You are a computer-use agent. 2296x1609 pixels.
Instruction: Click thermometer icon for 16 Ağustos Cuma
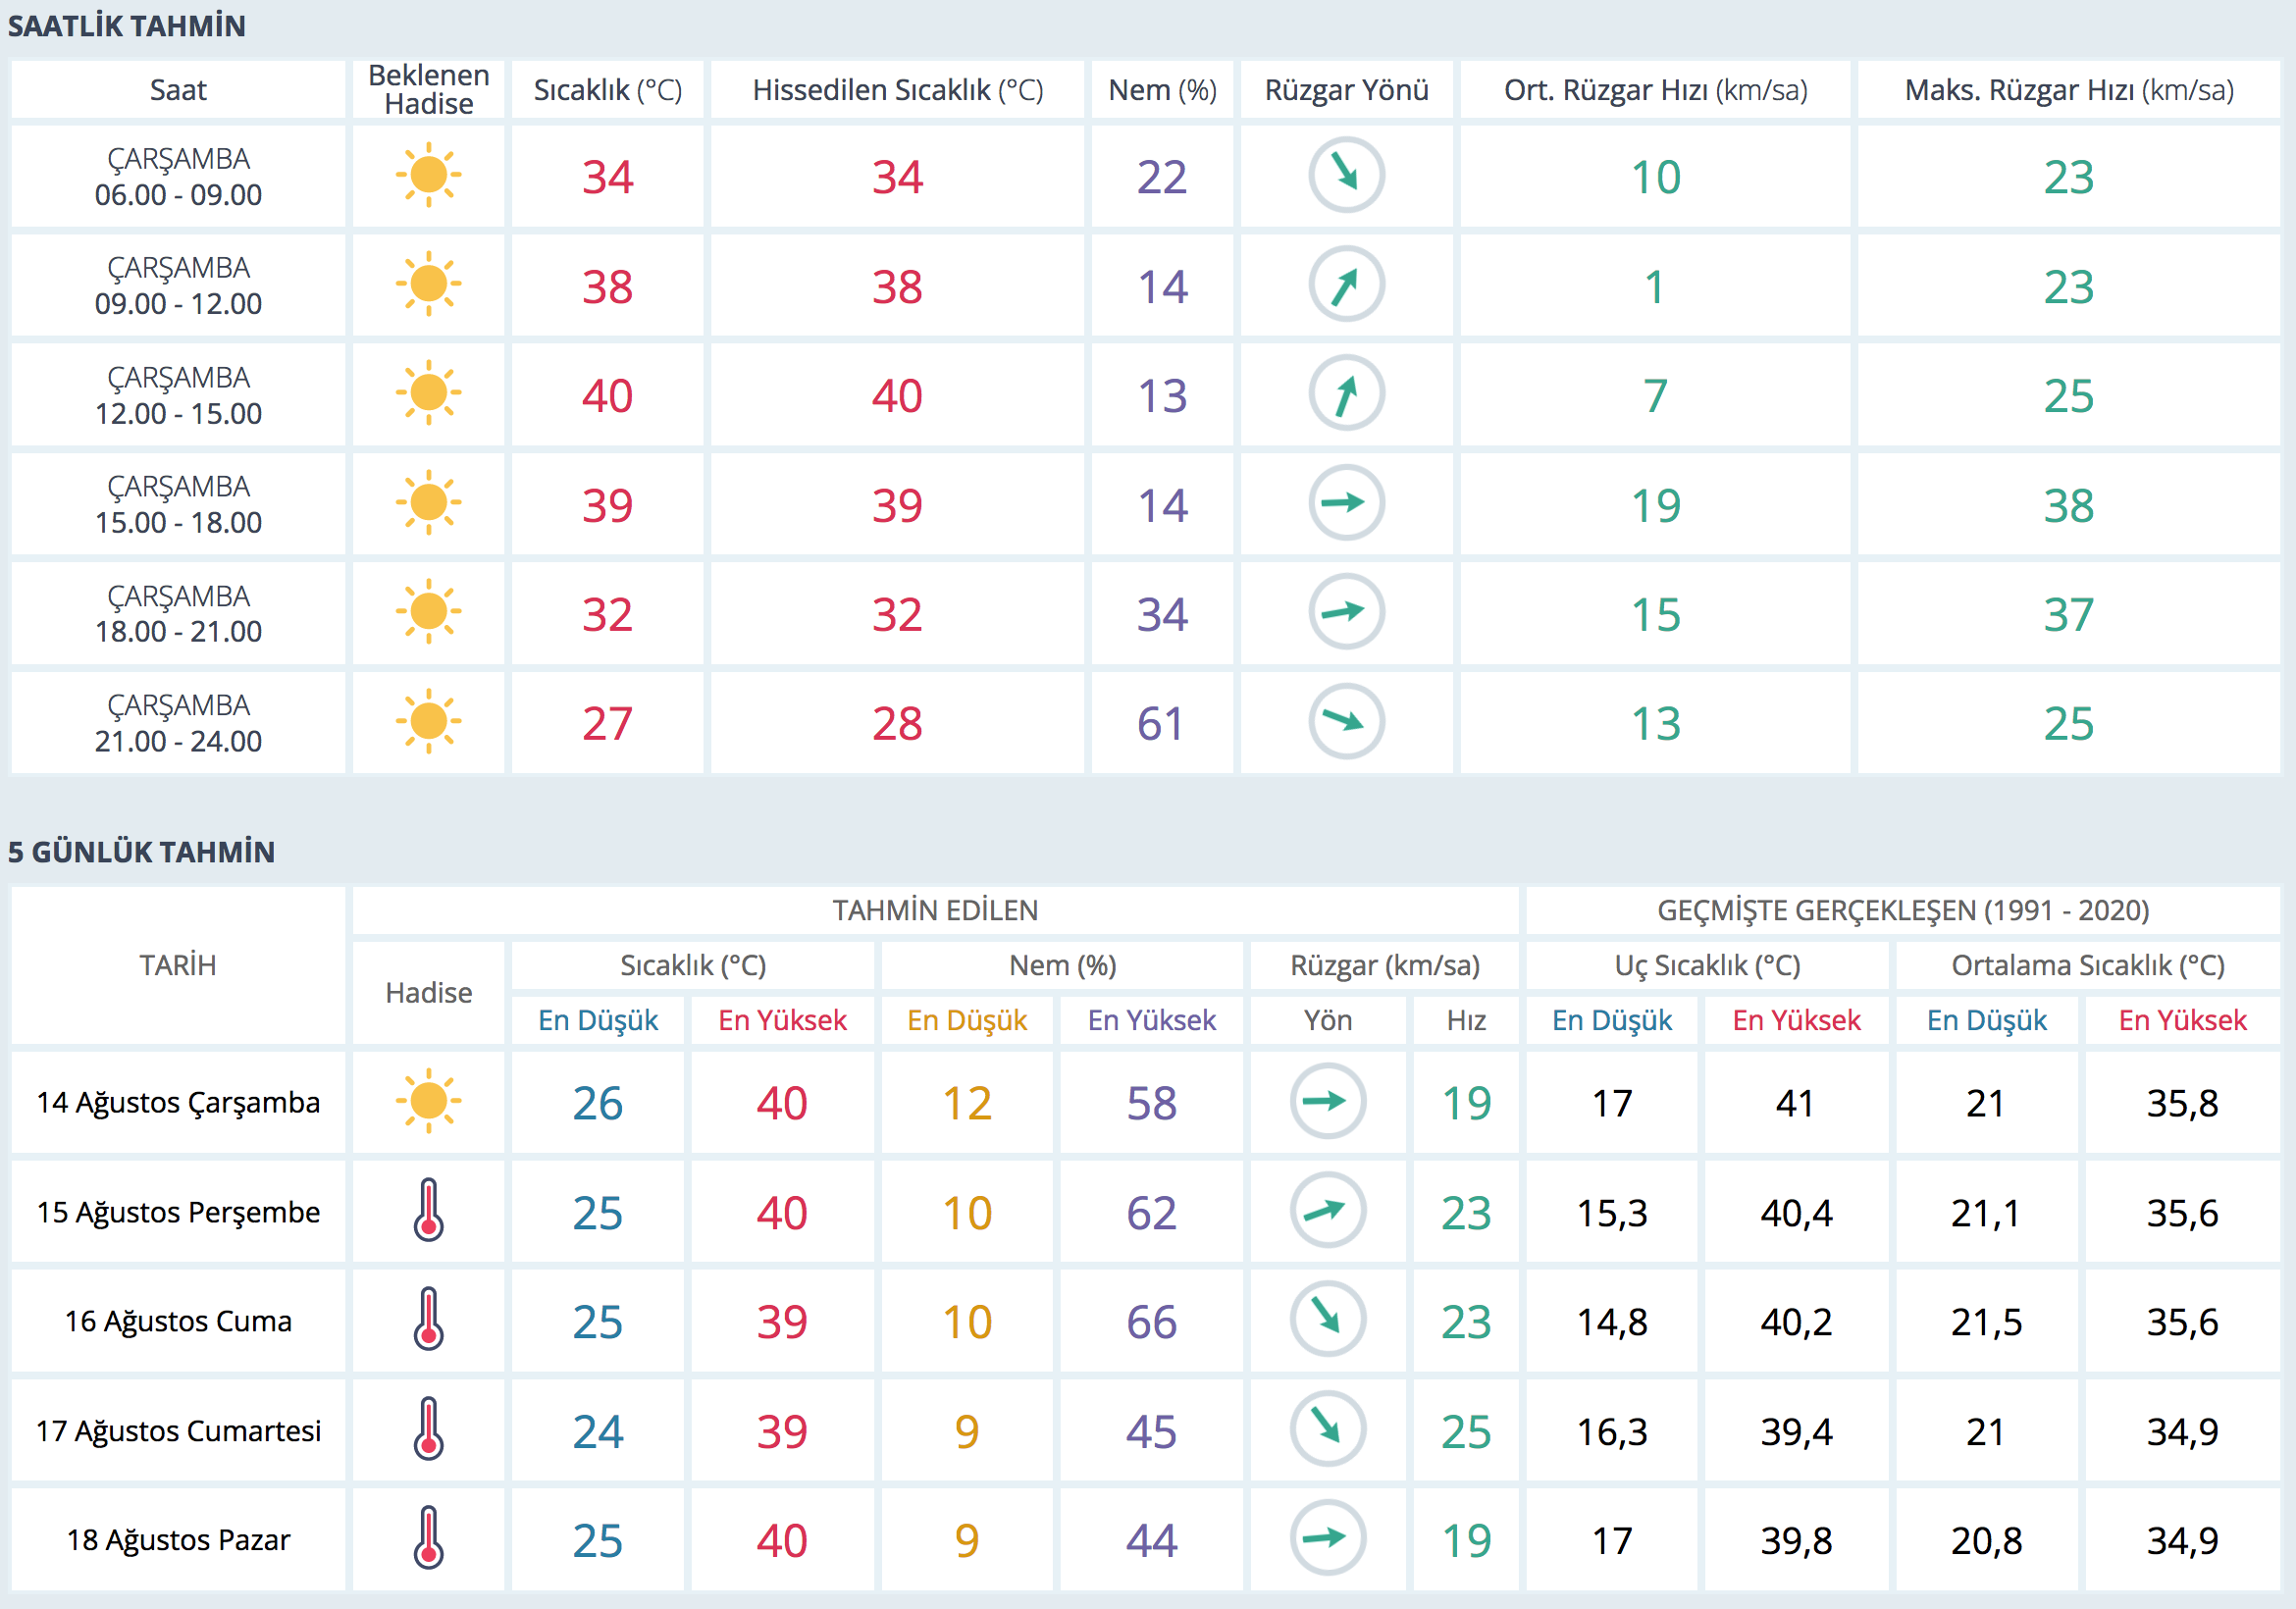click(x=428, y=1320)
